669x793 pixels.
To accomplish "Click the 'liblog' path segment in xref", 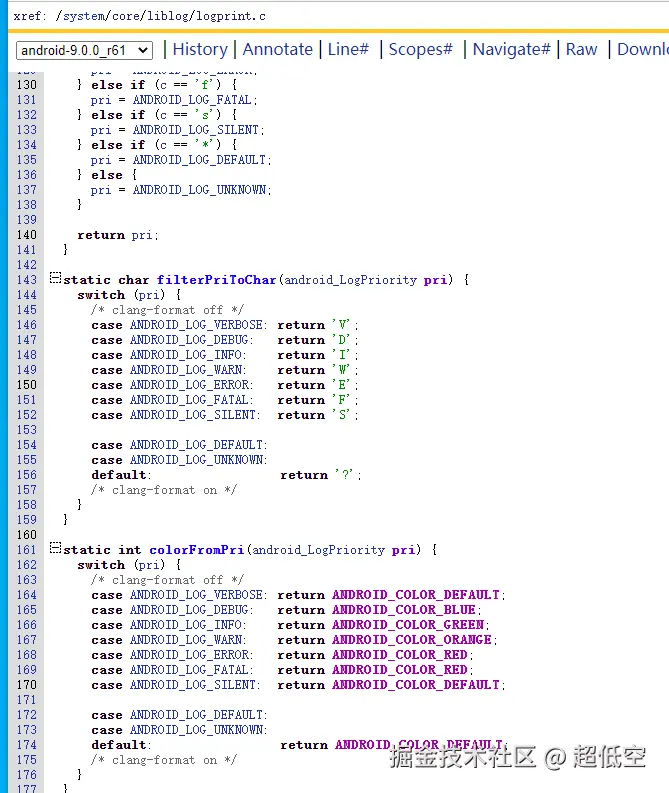I will (167, 16).
